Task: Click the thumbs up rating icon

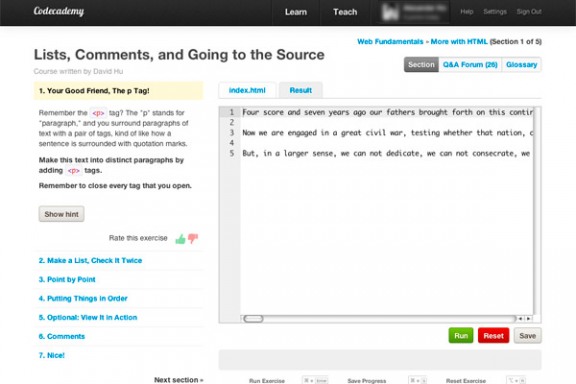Action: (180, 239)
